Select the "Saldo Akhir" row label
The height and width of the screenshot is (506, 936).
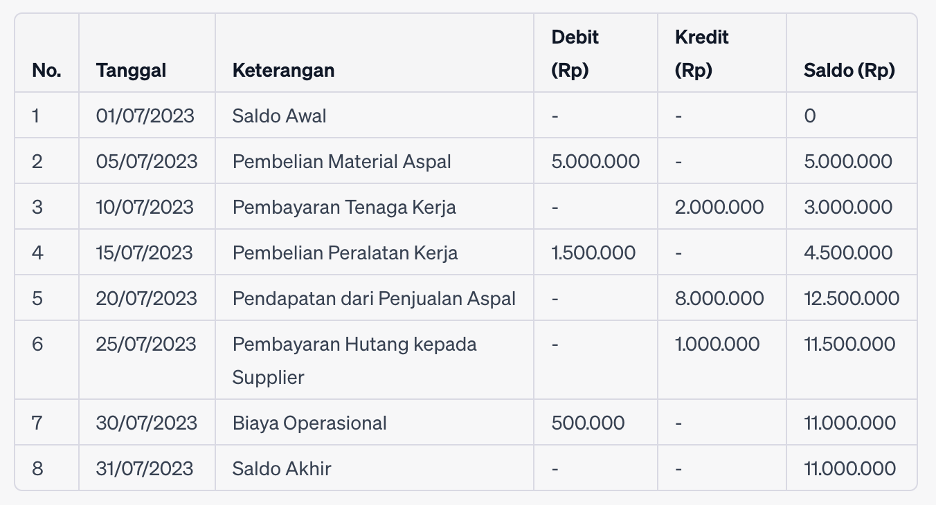pyautogui.click(x=281, y=468)
